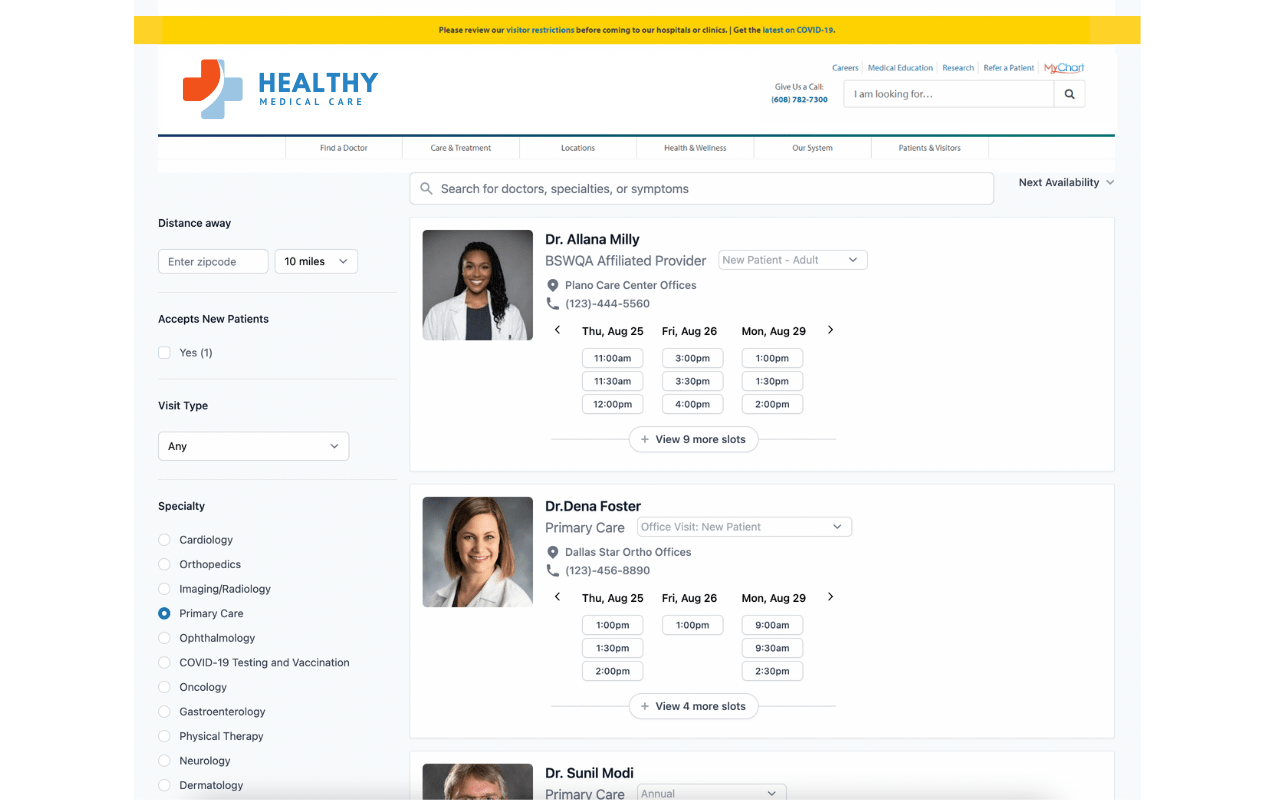Click Dr. Dena Foster's photo

[x=477, y=552]
